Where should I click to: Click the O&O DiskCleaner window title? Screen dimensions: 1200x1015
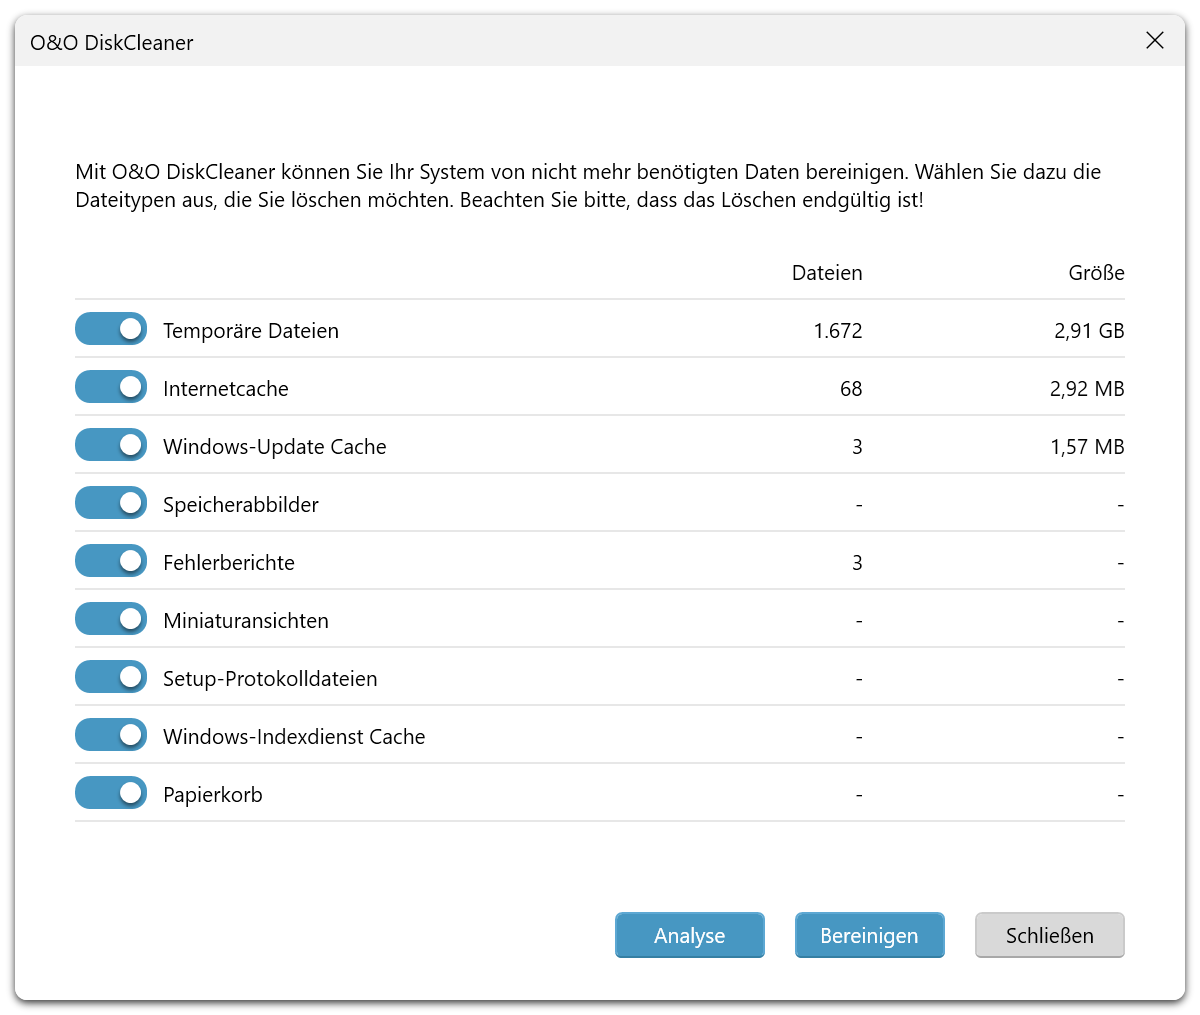click(112, 43)
